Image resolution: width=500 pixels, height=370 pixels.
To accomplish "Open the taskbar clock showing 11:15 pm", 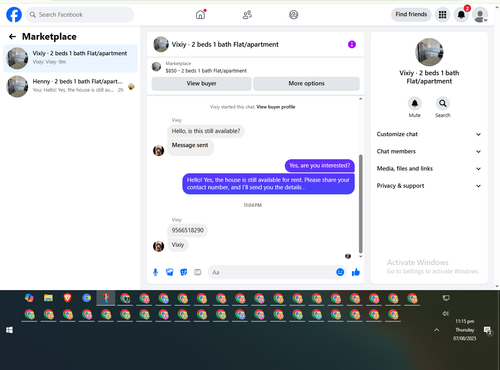I will tap(465, 330).
